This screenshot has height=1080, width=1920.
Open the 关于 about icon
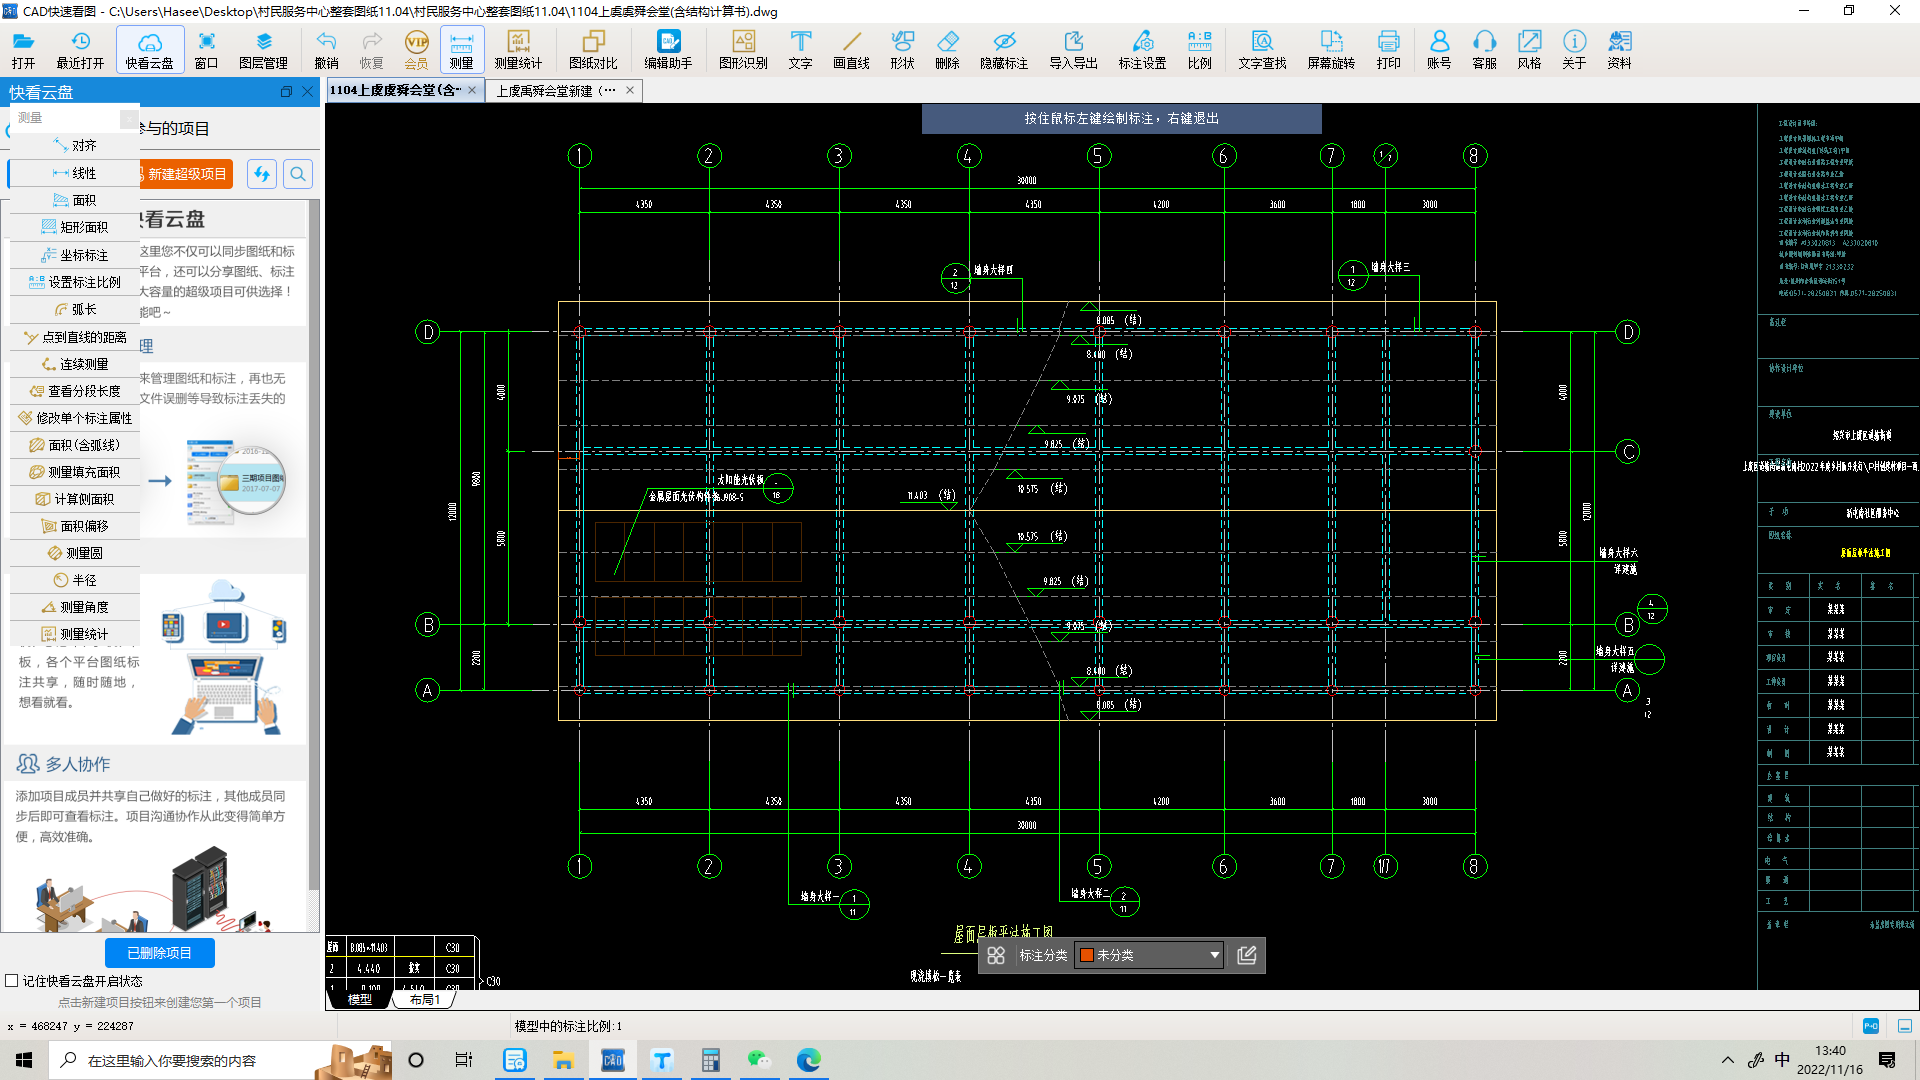1574,49
